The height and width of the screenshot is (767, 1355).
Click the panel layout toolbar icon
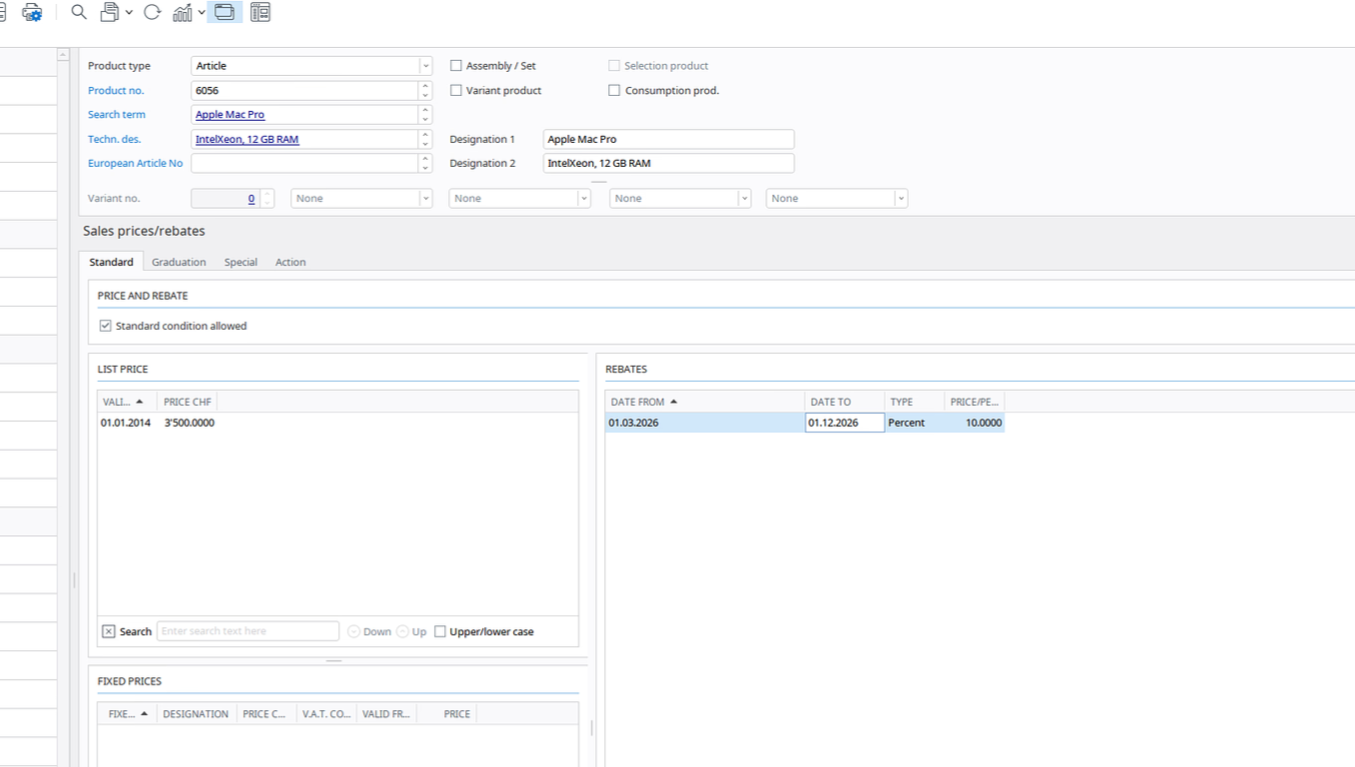pyautogui.click(x=260, y=12)
